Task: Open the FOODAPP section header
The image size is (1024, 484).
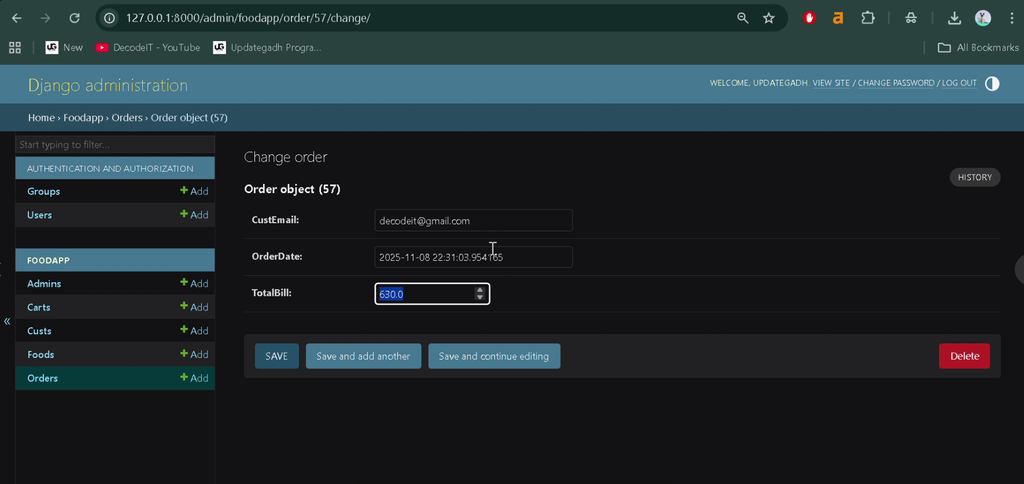Action: click(48, 260)
